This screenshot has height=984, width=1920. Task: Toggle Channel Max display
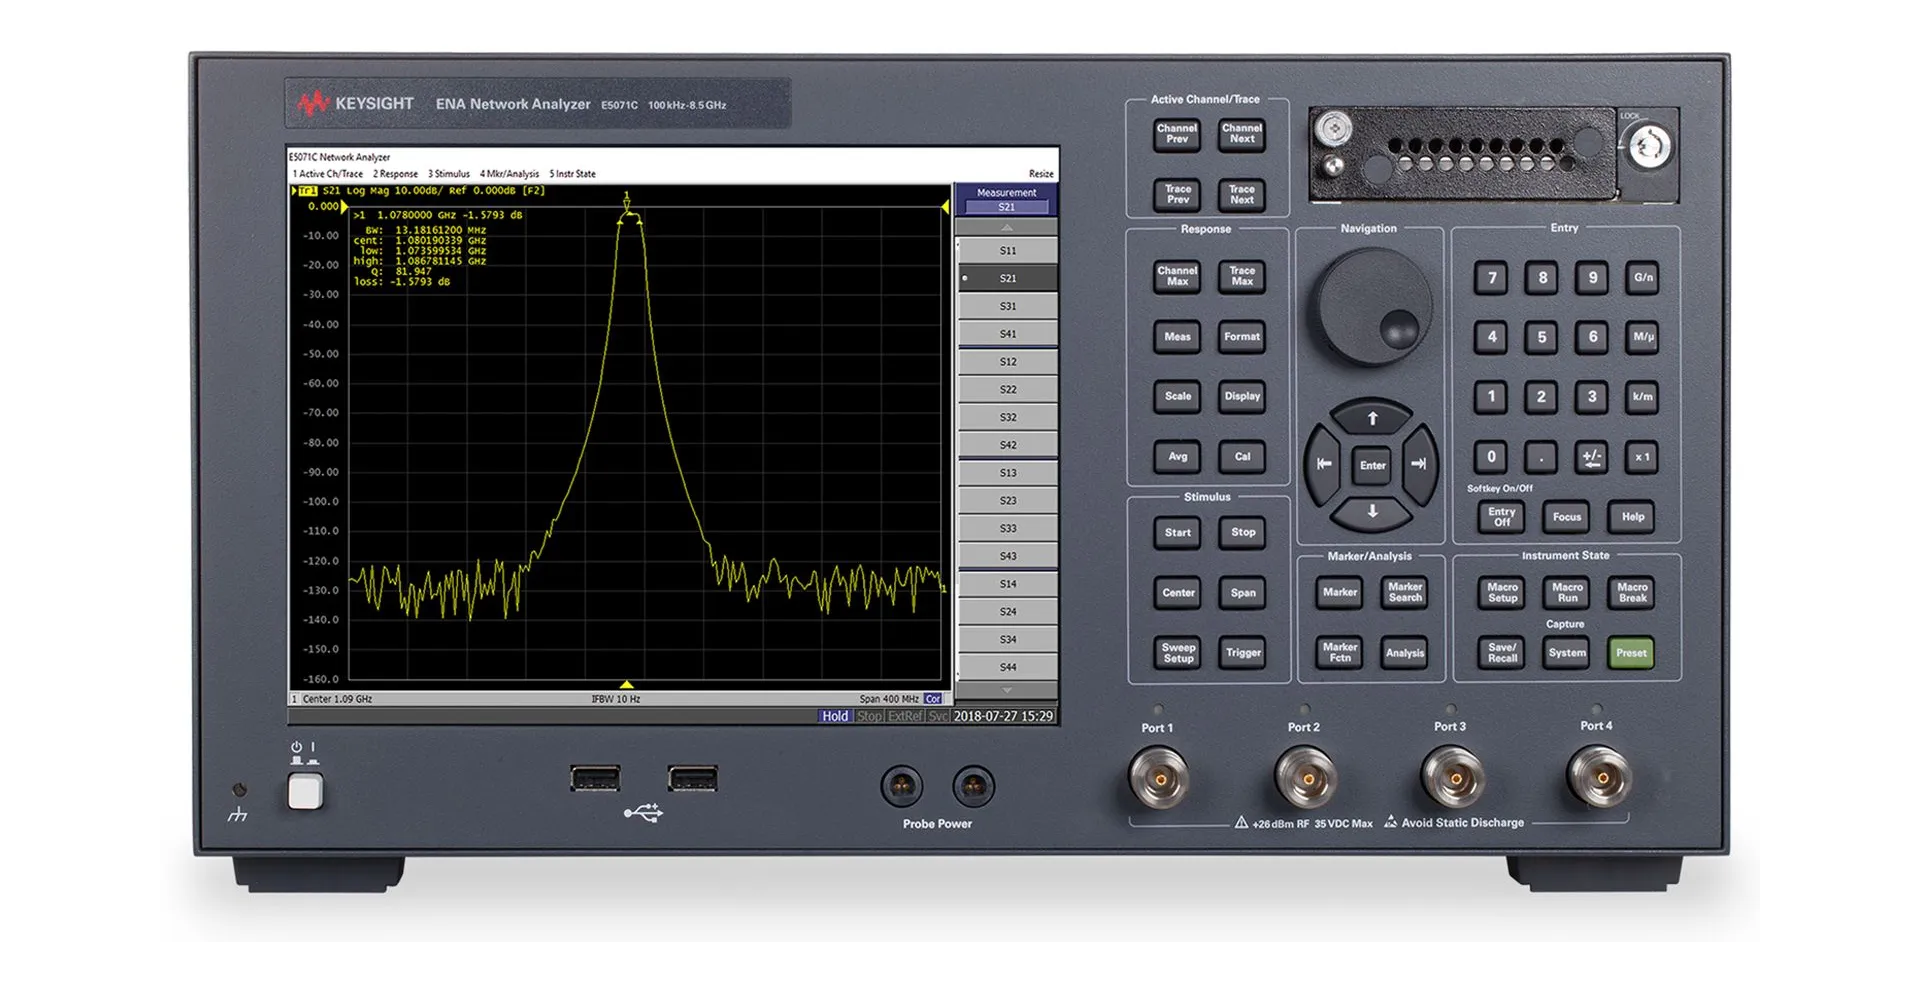click(1176, 276)
